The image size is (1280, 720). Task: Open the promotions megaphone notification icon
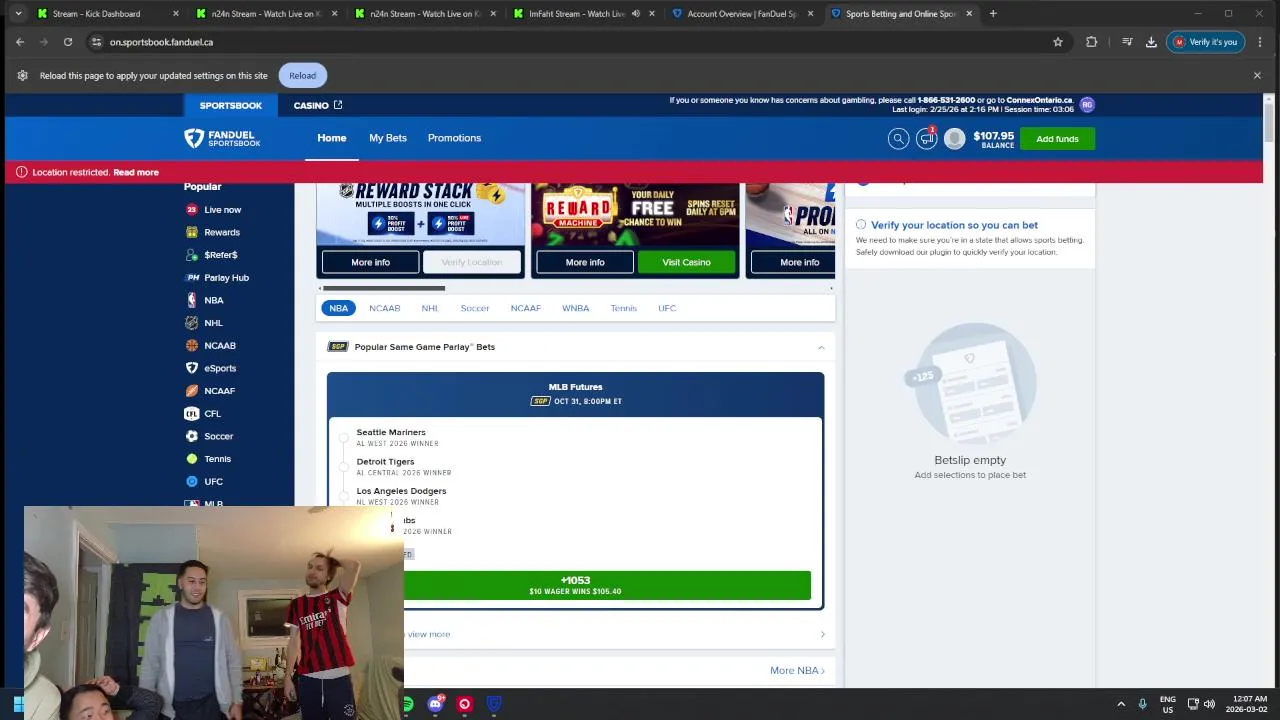927,139
